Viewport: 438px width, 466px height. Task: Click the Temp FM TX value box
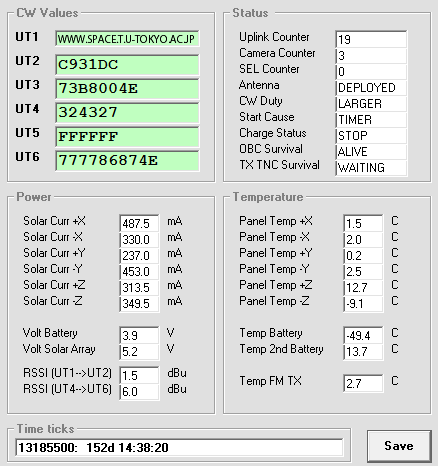pos(363,383)
